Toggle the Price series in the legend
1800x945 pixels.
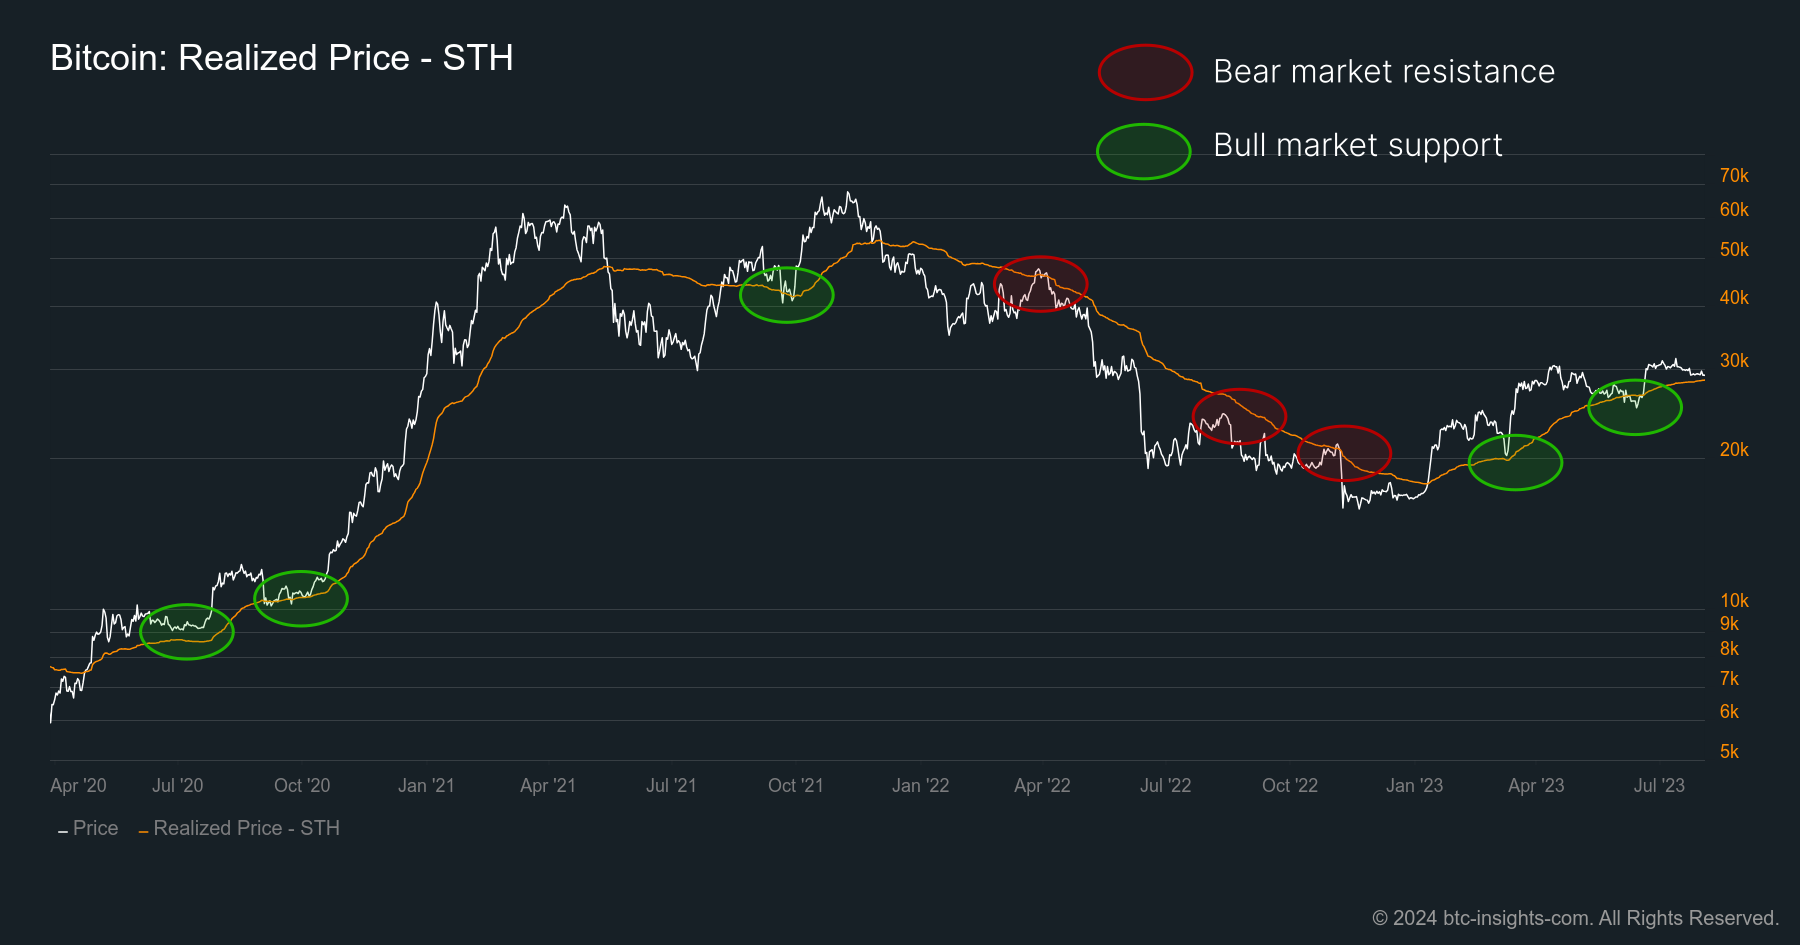(x=95, y=828)
